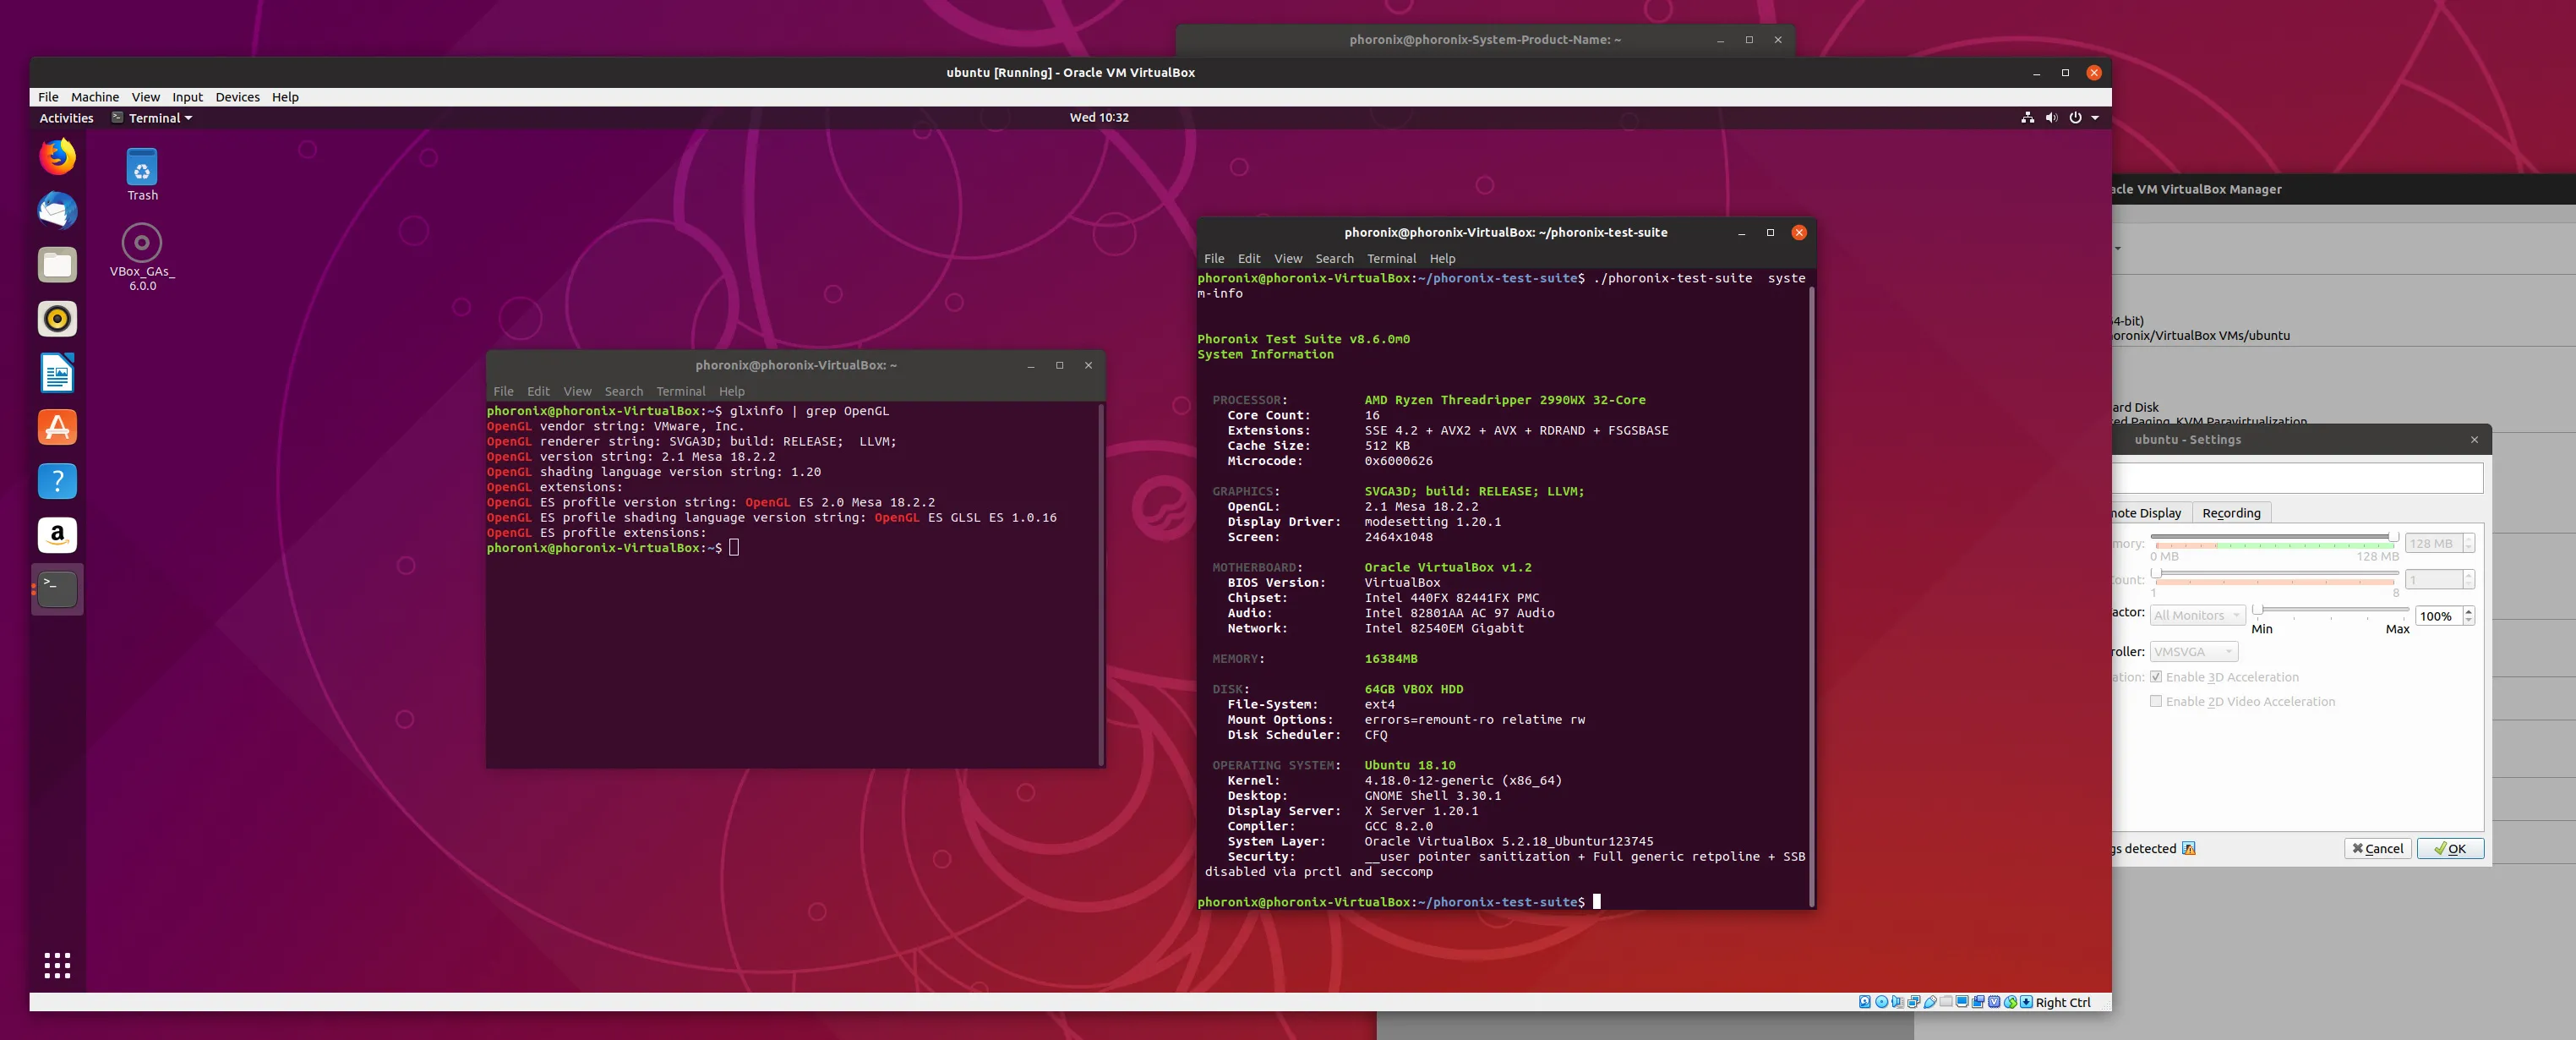The image size is (2576, 1040).
Task: Open the VirtualBox Input menu
Action: (x=187, y=97)
